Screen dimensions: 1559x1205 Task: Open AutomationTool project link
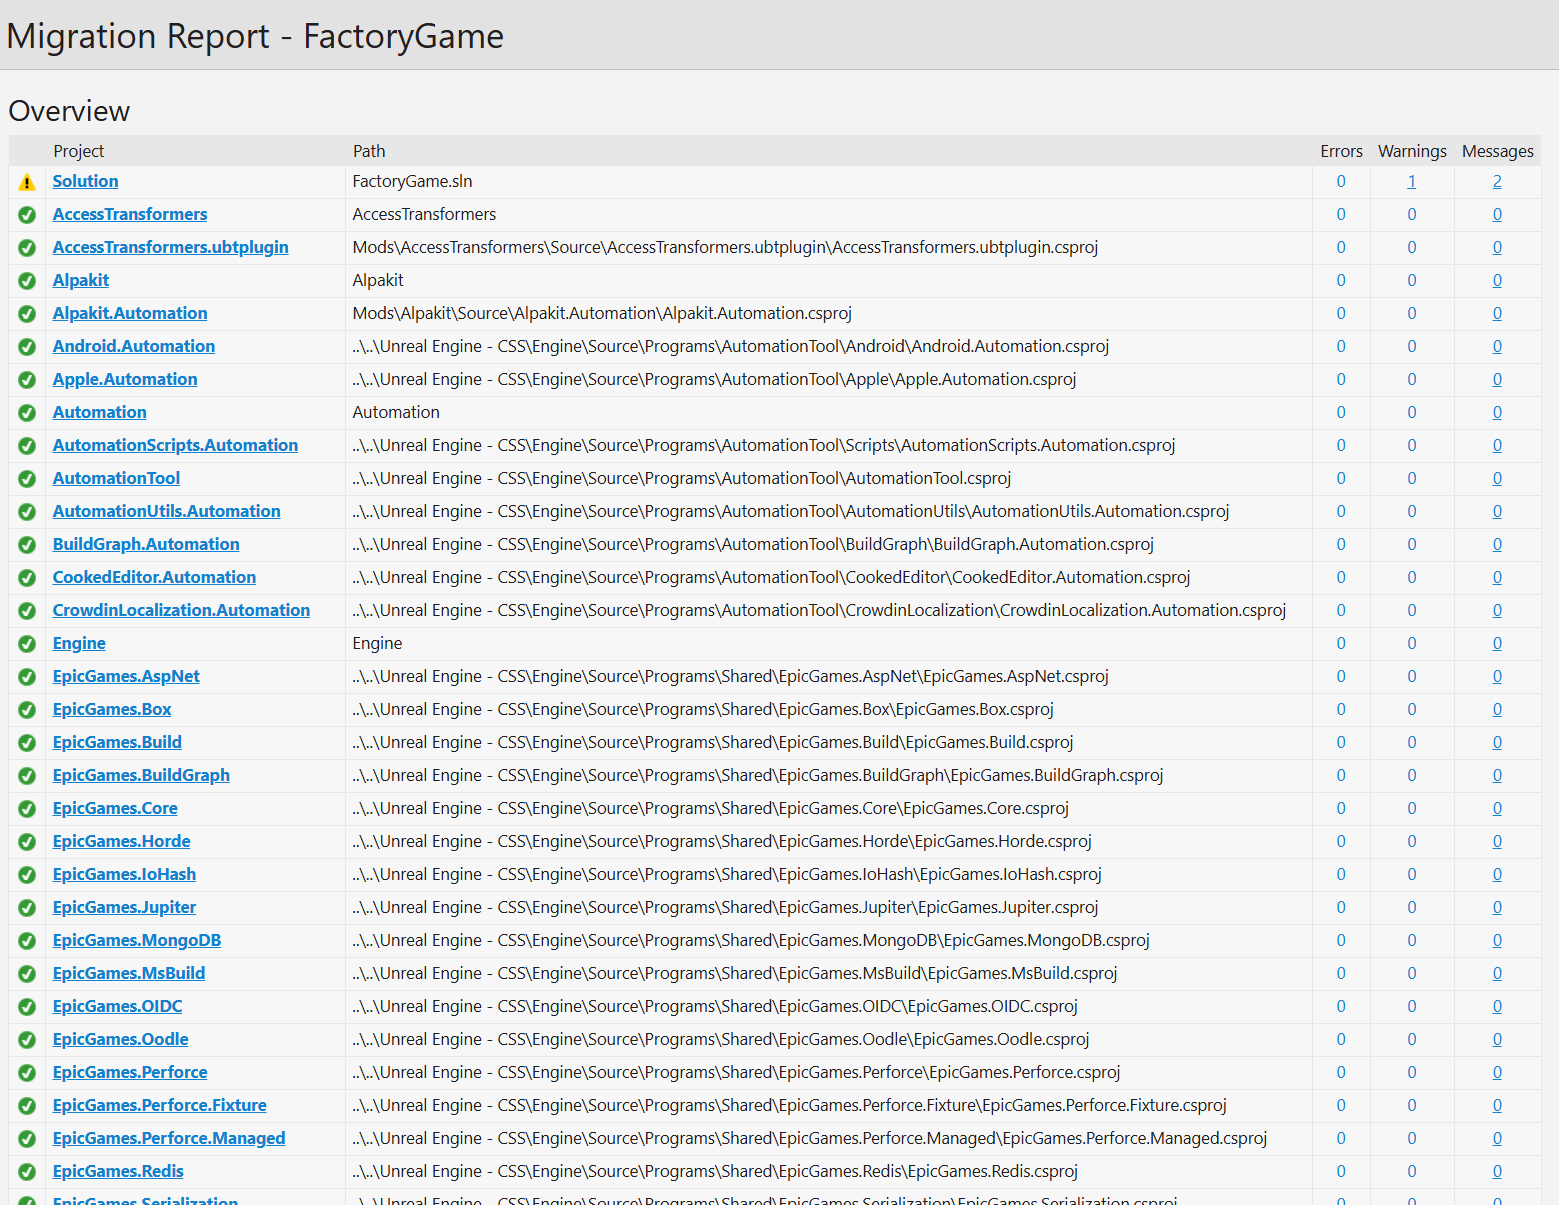tap(116, 478)
